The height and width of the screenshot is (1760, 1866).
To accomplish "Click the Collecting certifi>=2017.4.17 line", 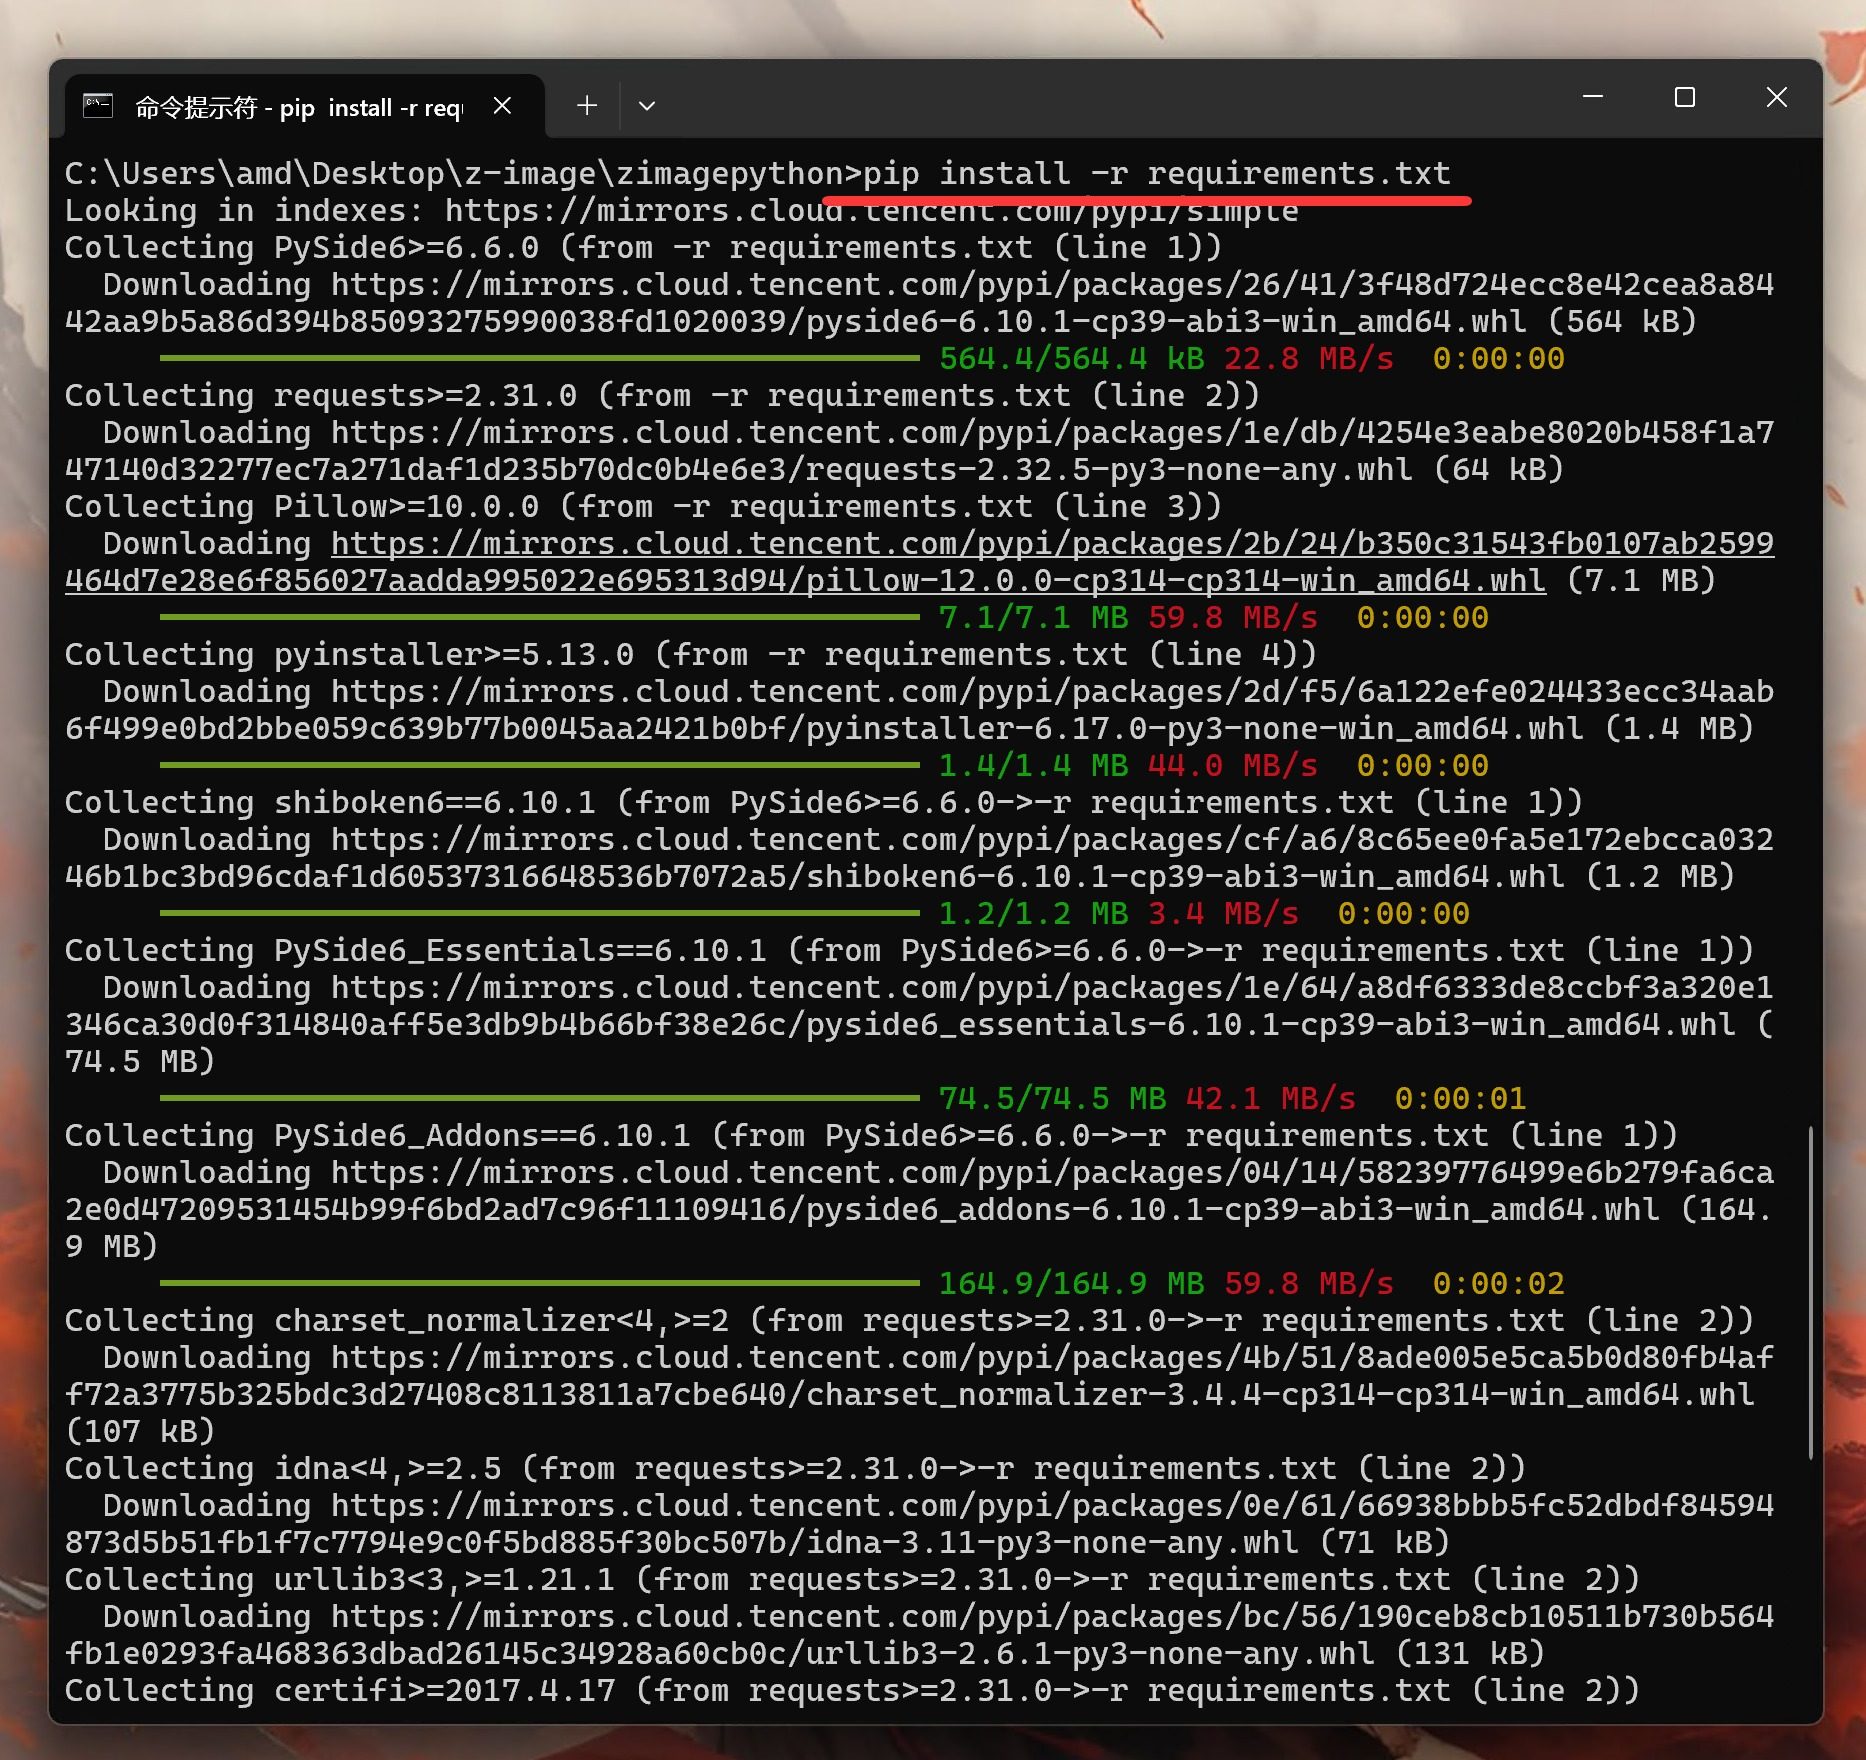I will click(x=850, y=1691).
